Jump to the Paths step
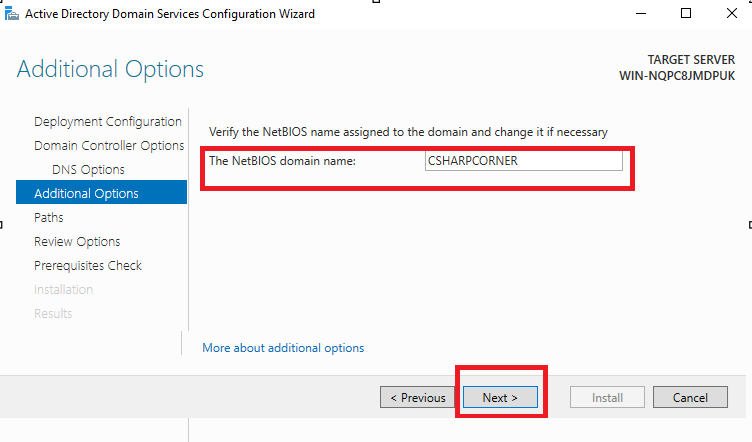The image size is (752, 442). pyautogui.click(x=48, y=218)
